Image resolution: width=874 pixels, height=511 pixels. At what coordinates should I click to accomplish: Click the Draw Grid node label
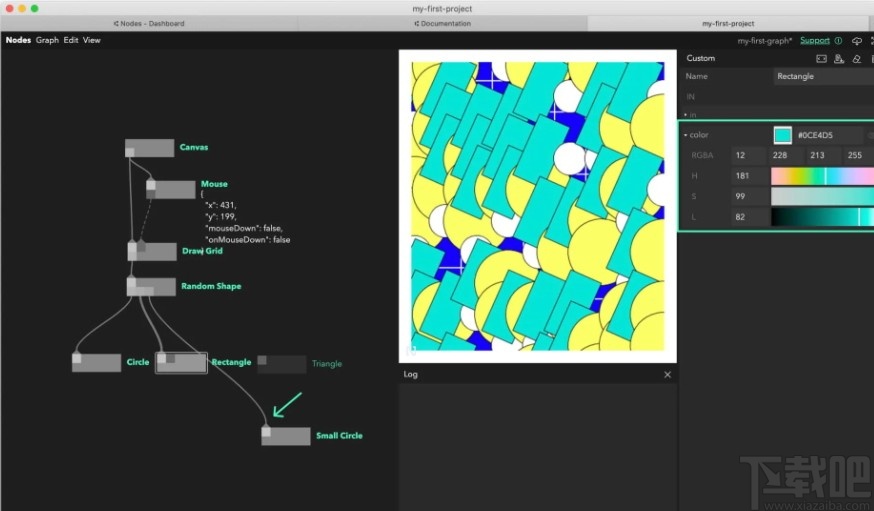(202, 251)
